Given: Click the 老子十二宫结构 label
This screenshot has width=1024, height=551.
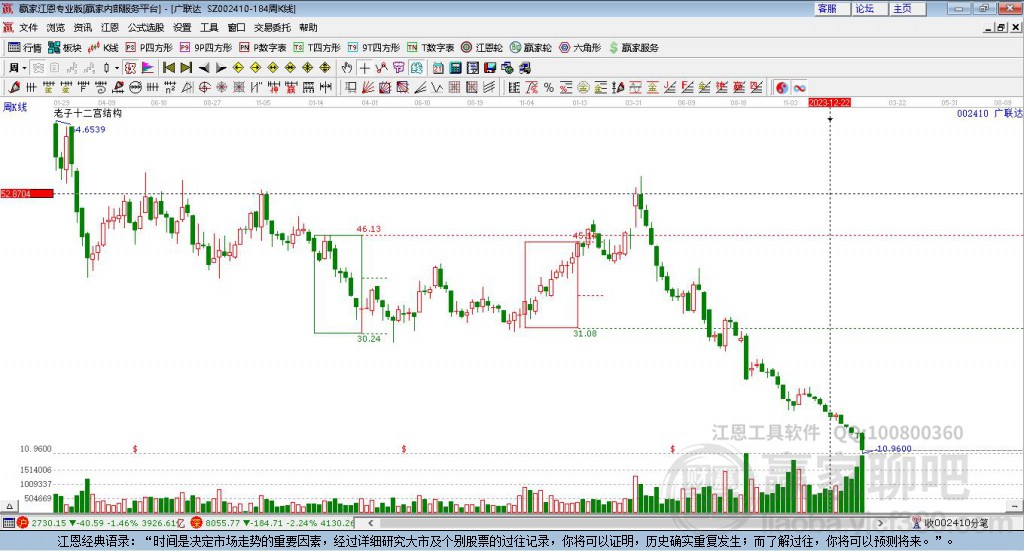Looking at the screenshot, I should tap(88, 113).
